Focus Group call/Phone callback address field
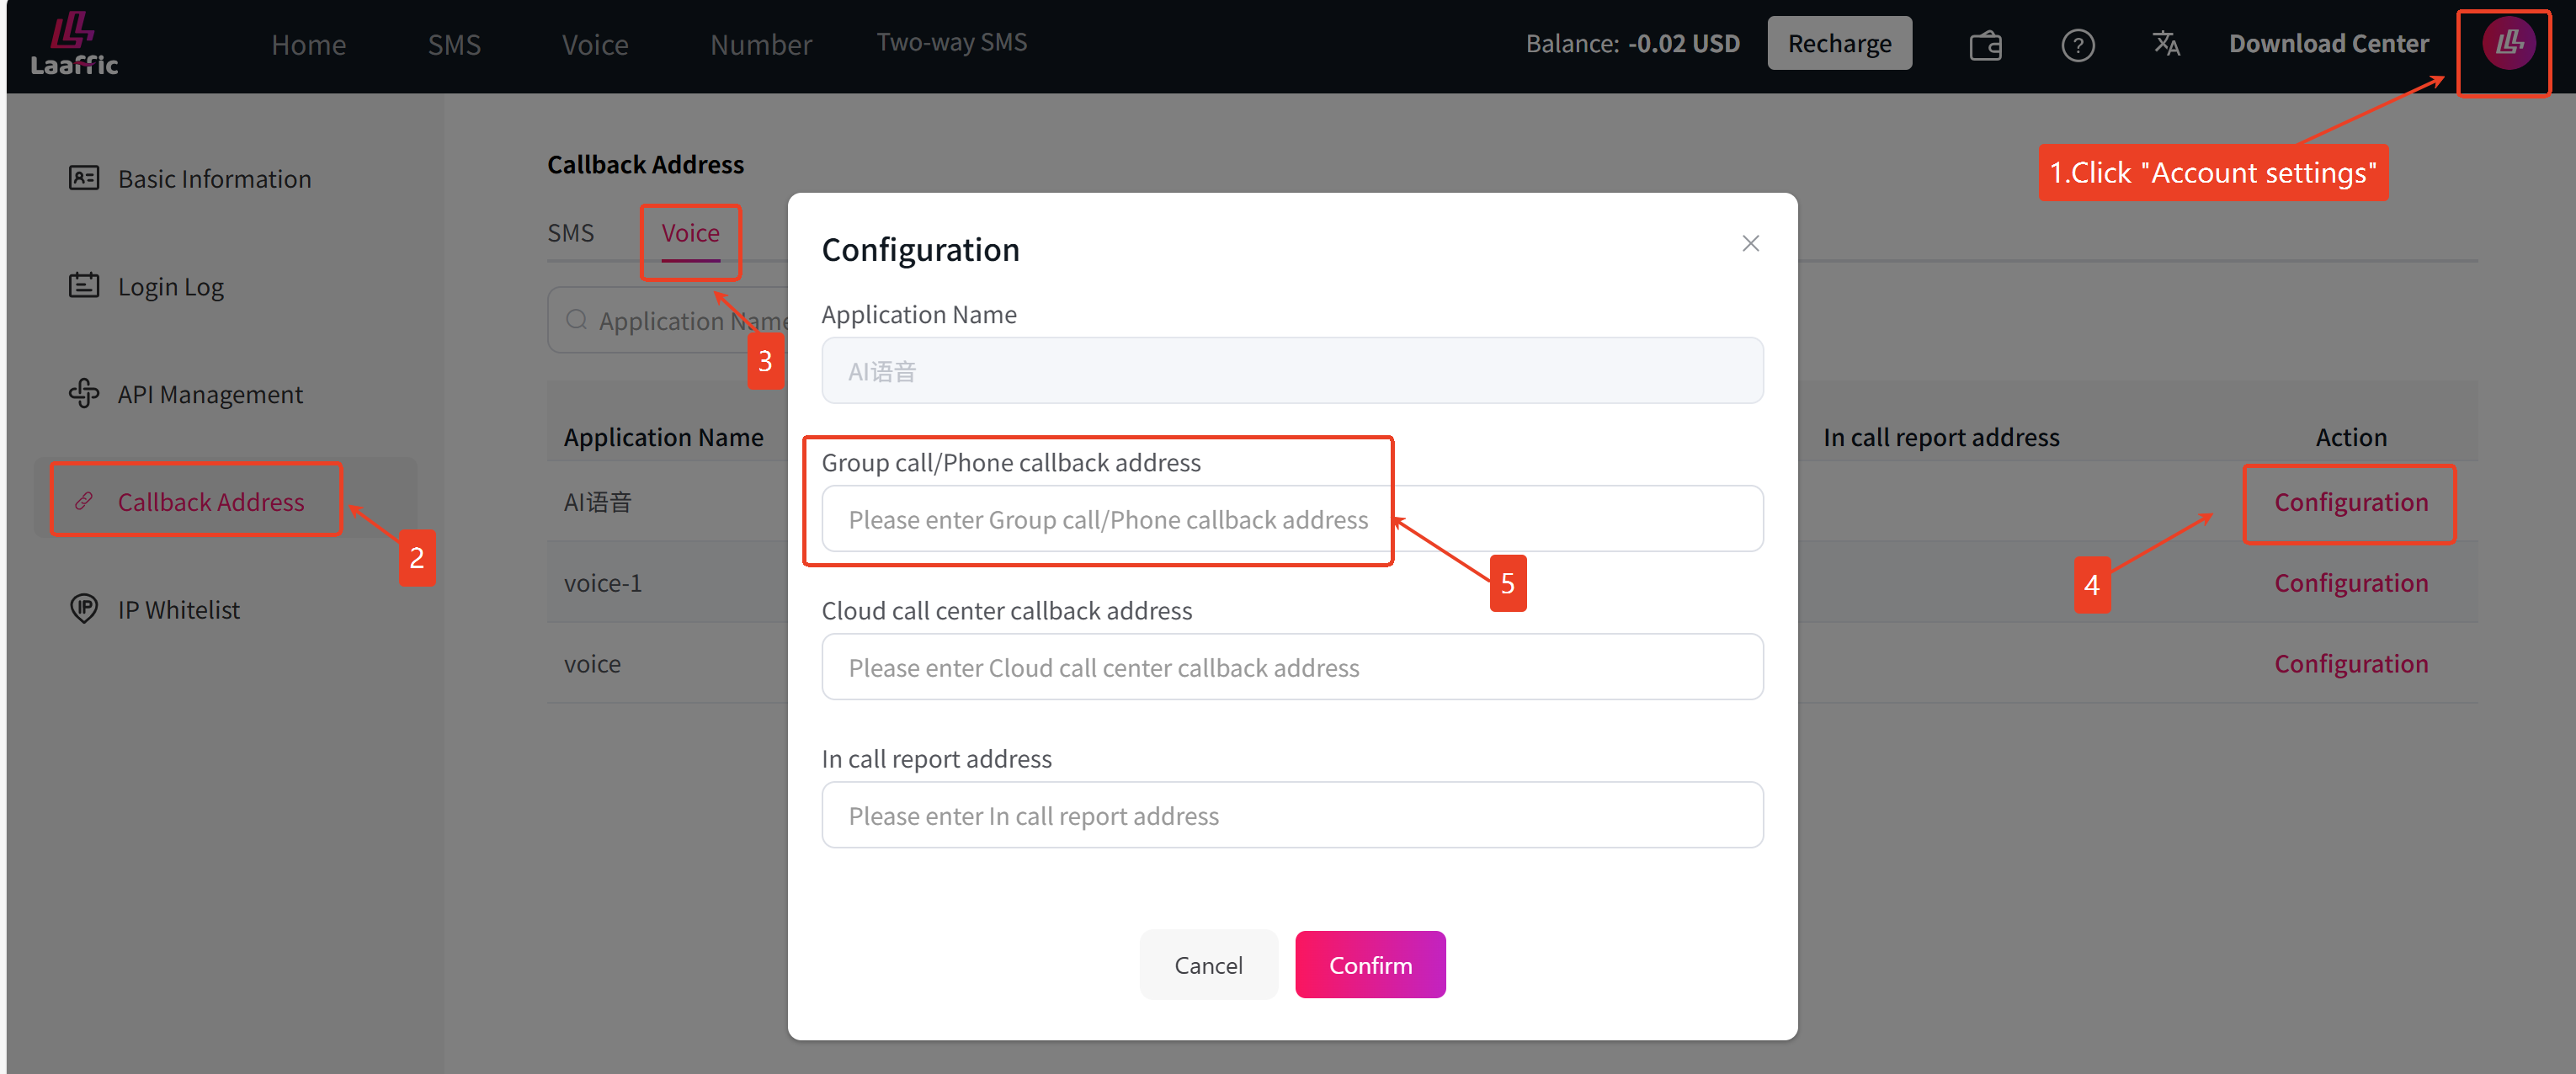The height and width of the screenshot is (1074, 2576). (1292, 519)
